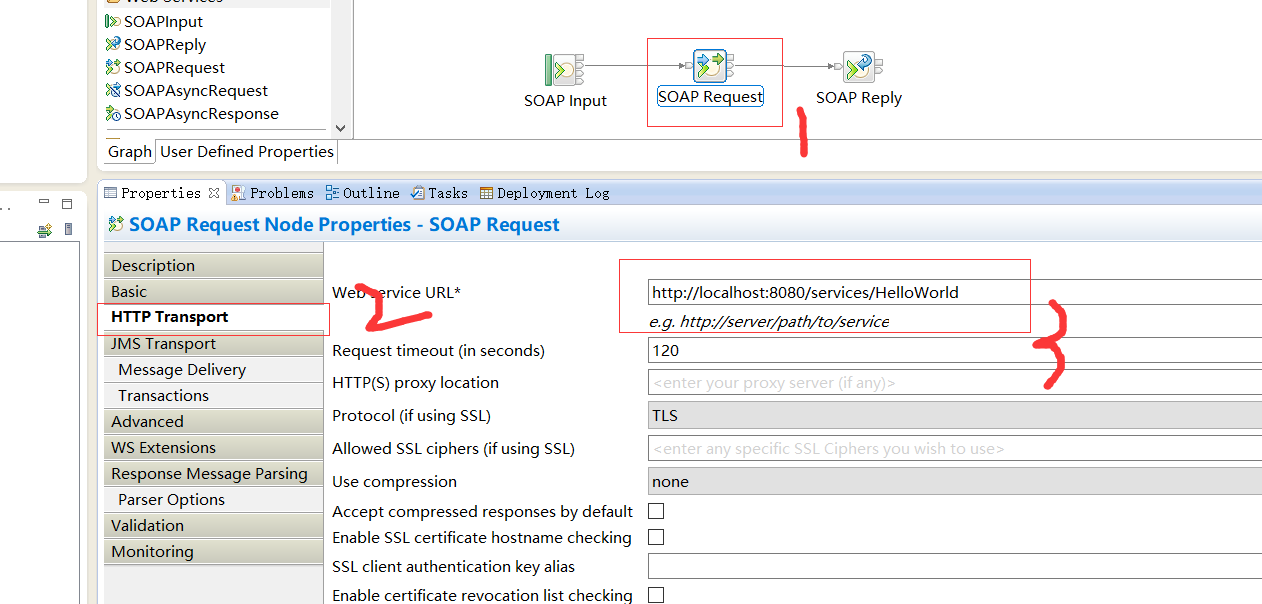Switch to the Graph tab

point(129,151)
